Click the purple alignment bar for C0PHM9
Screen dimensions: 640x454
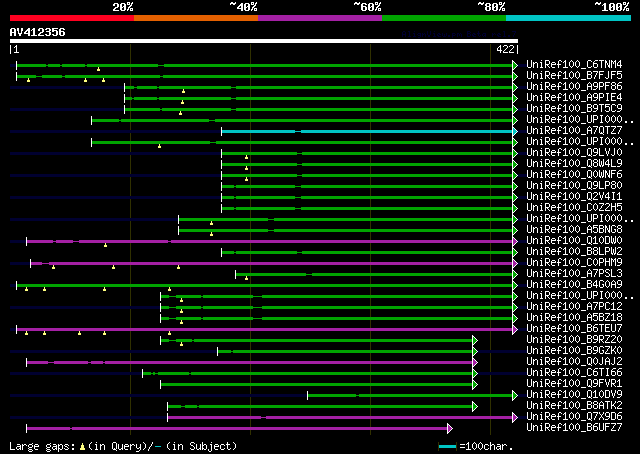coord(271,263)
